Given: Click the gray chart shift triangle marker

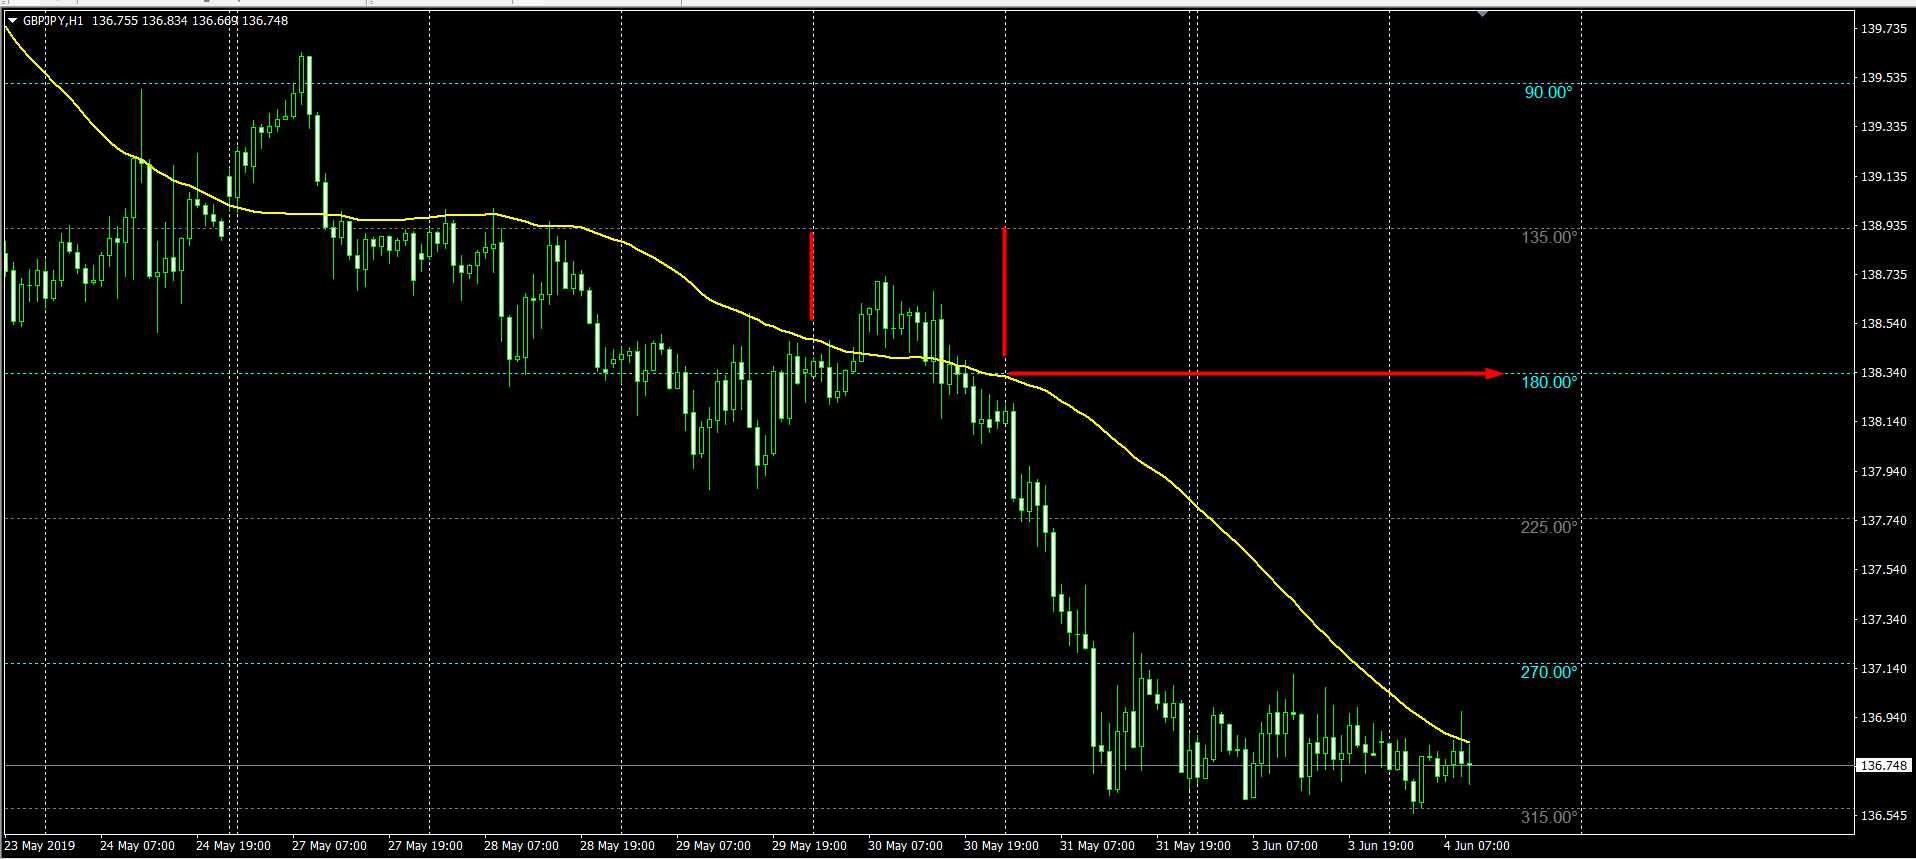Looking at the screenshot, I should pyautogui.click(x=1482, y=14).
